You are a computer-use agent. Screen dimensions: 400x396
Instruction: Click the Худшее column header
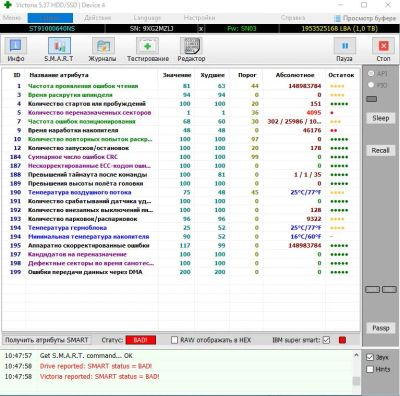[213, 75]
